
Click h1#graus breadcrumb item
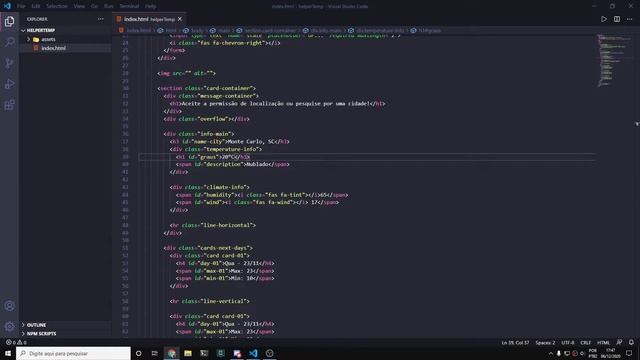[429, 31]
